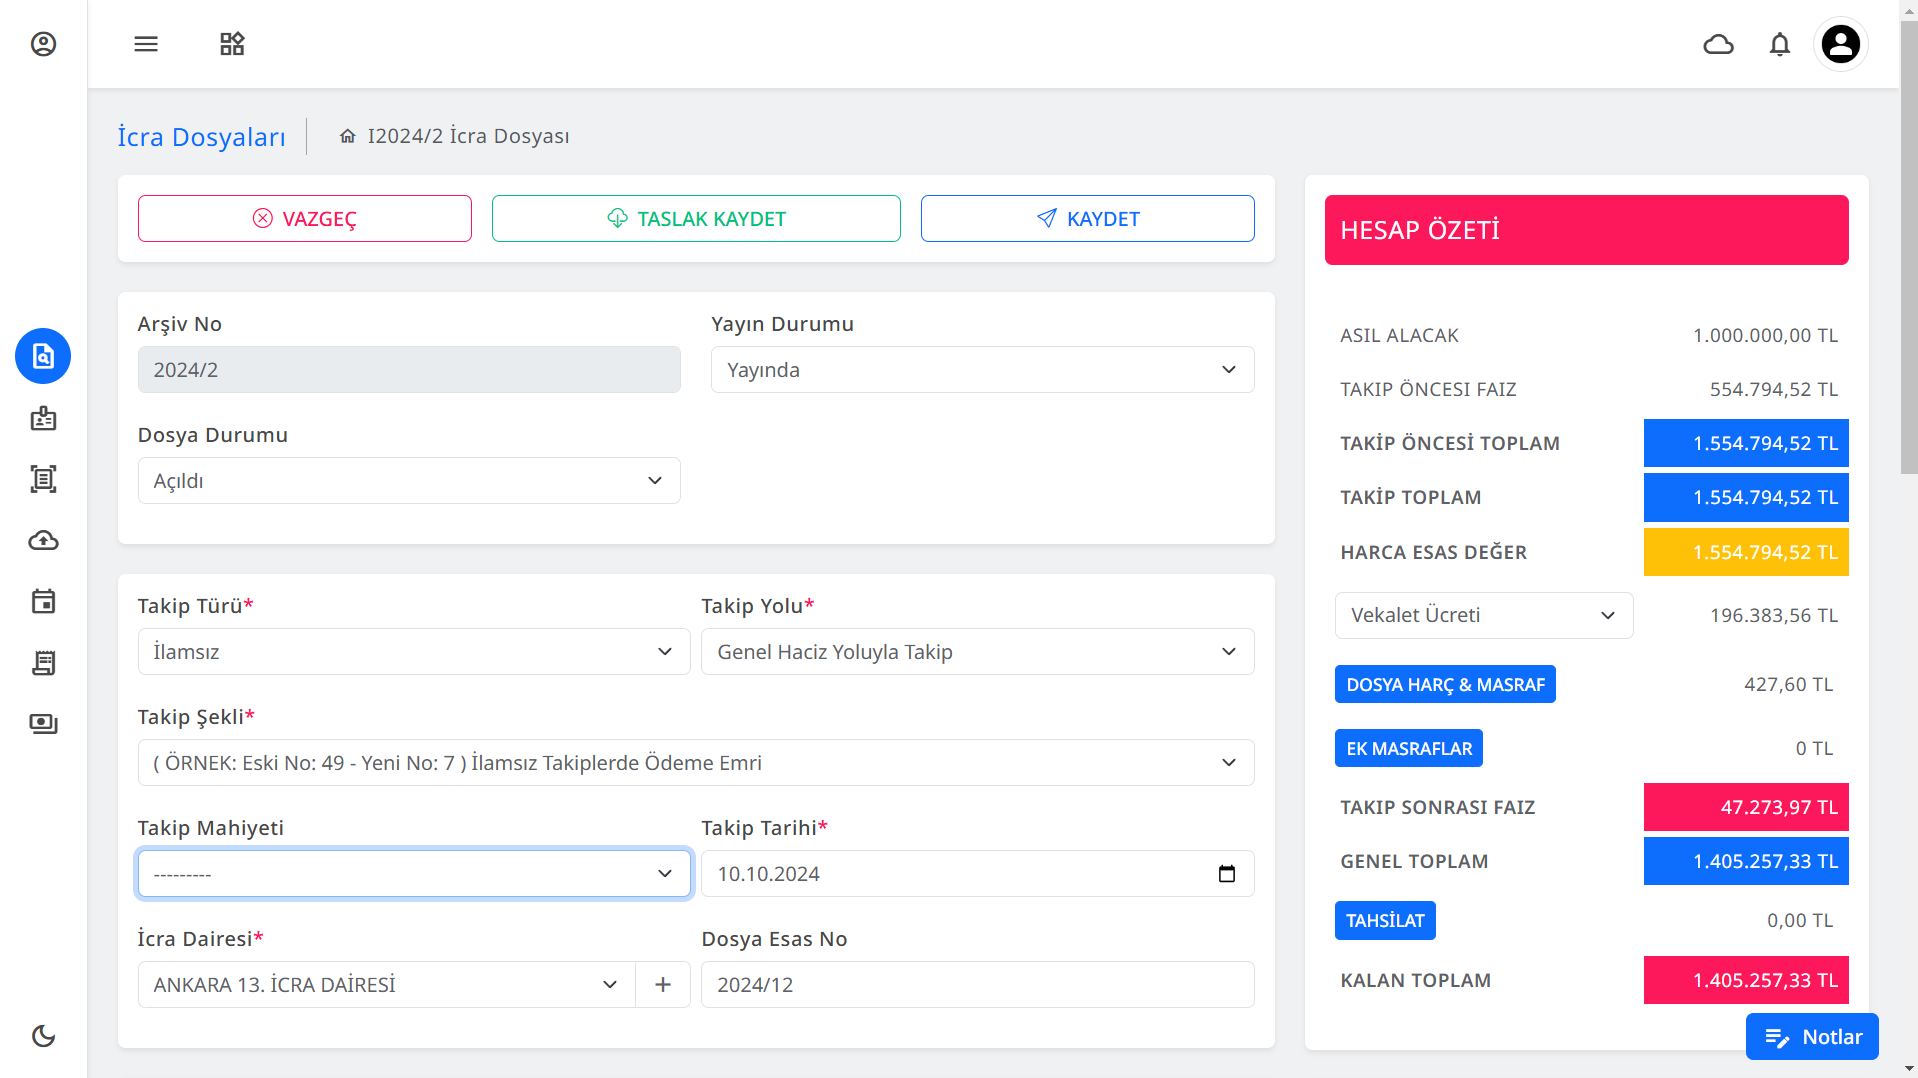This screenshot has height=1078, width=1918.
Task: Expand the Vekalet Ücreti dropdown
Action: 1483,616
